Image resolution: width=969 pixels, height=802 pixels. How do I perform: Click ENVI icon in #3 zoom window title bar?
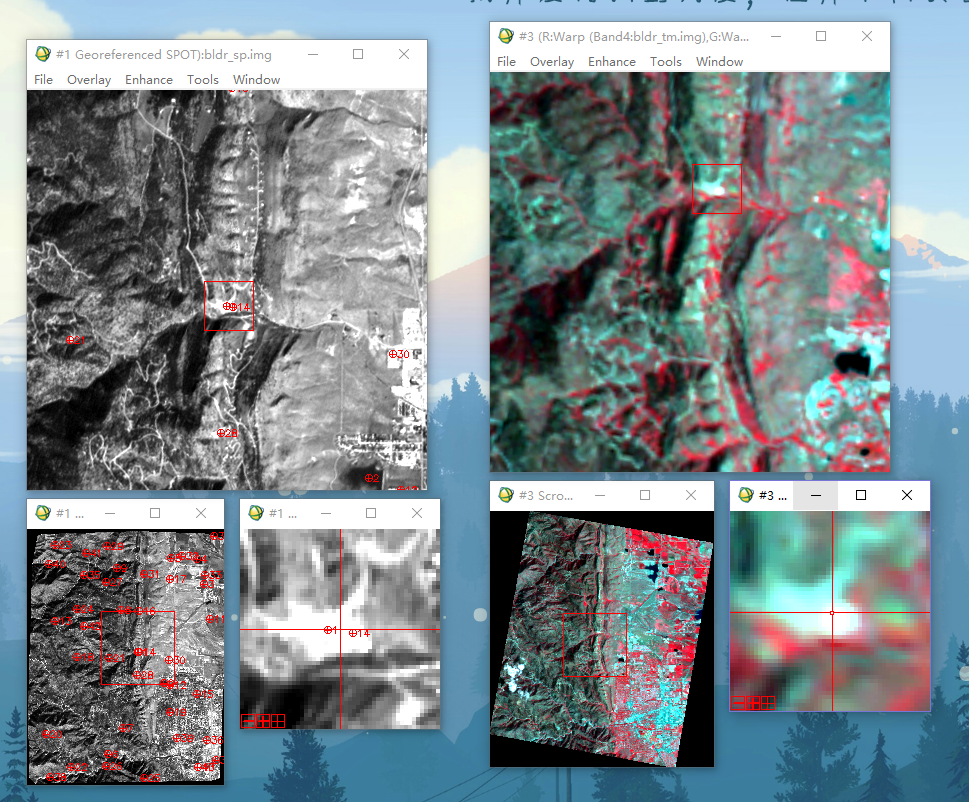pos(746,495)
